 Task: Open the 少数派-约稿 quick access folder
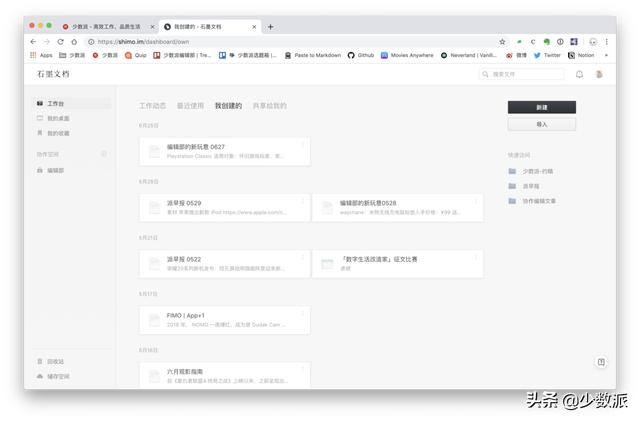point(531,171)
